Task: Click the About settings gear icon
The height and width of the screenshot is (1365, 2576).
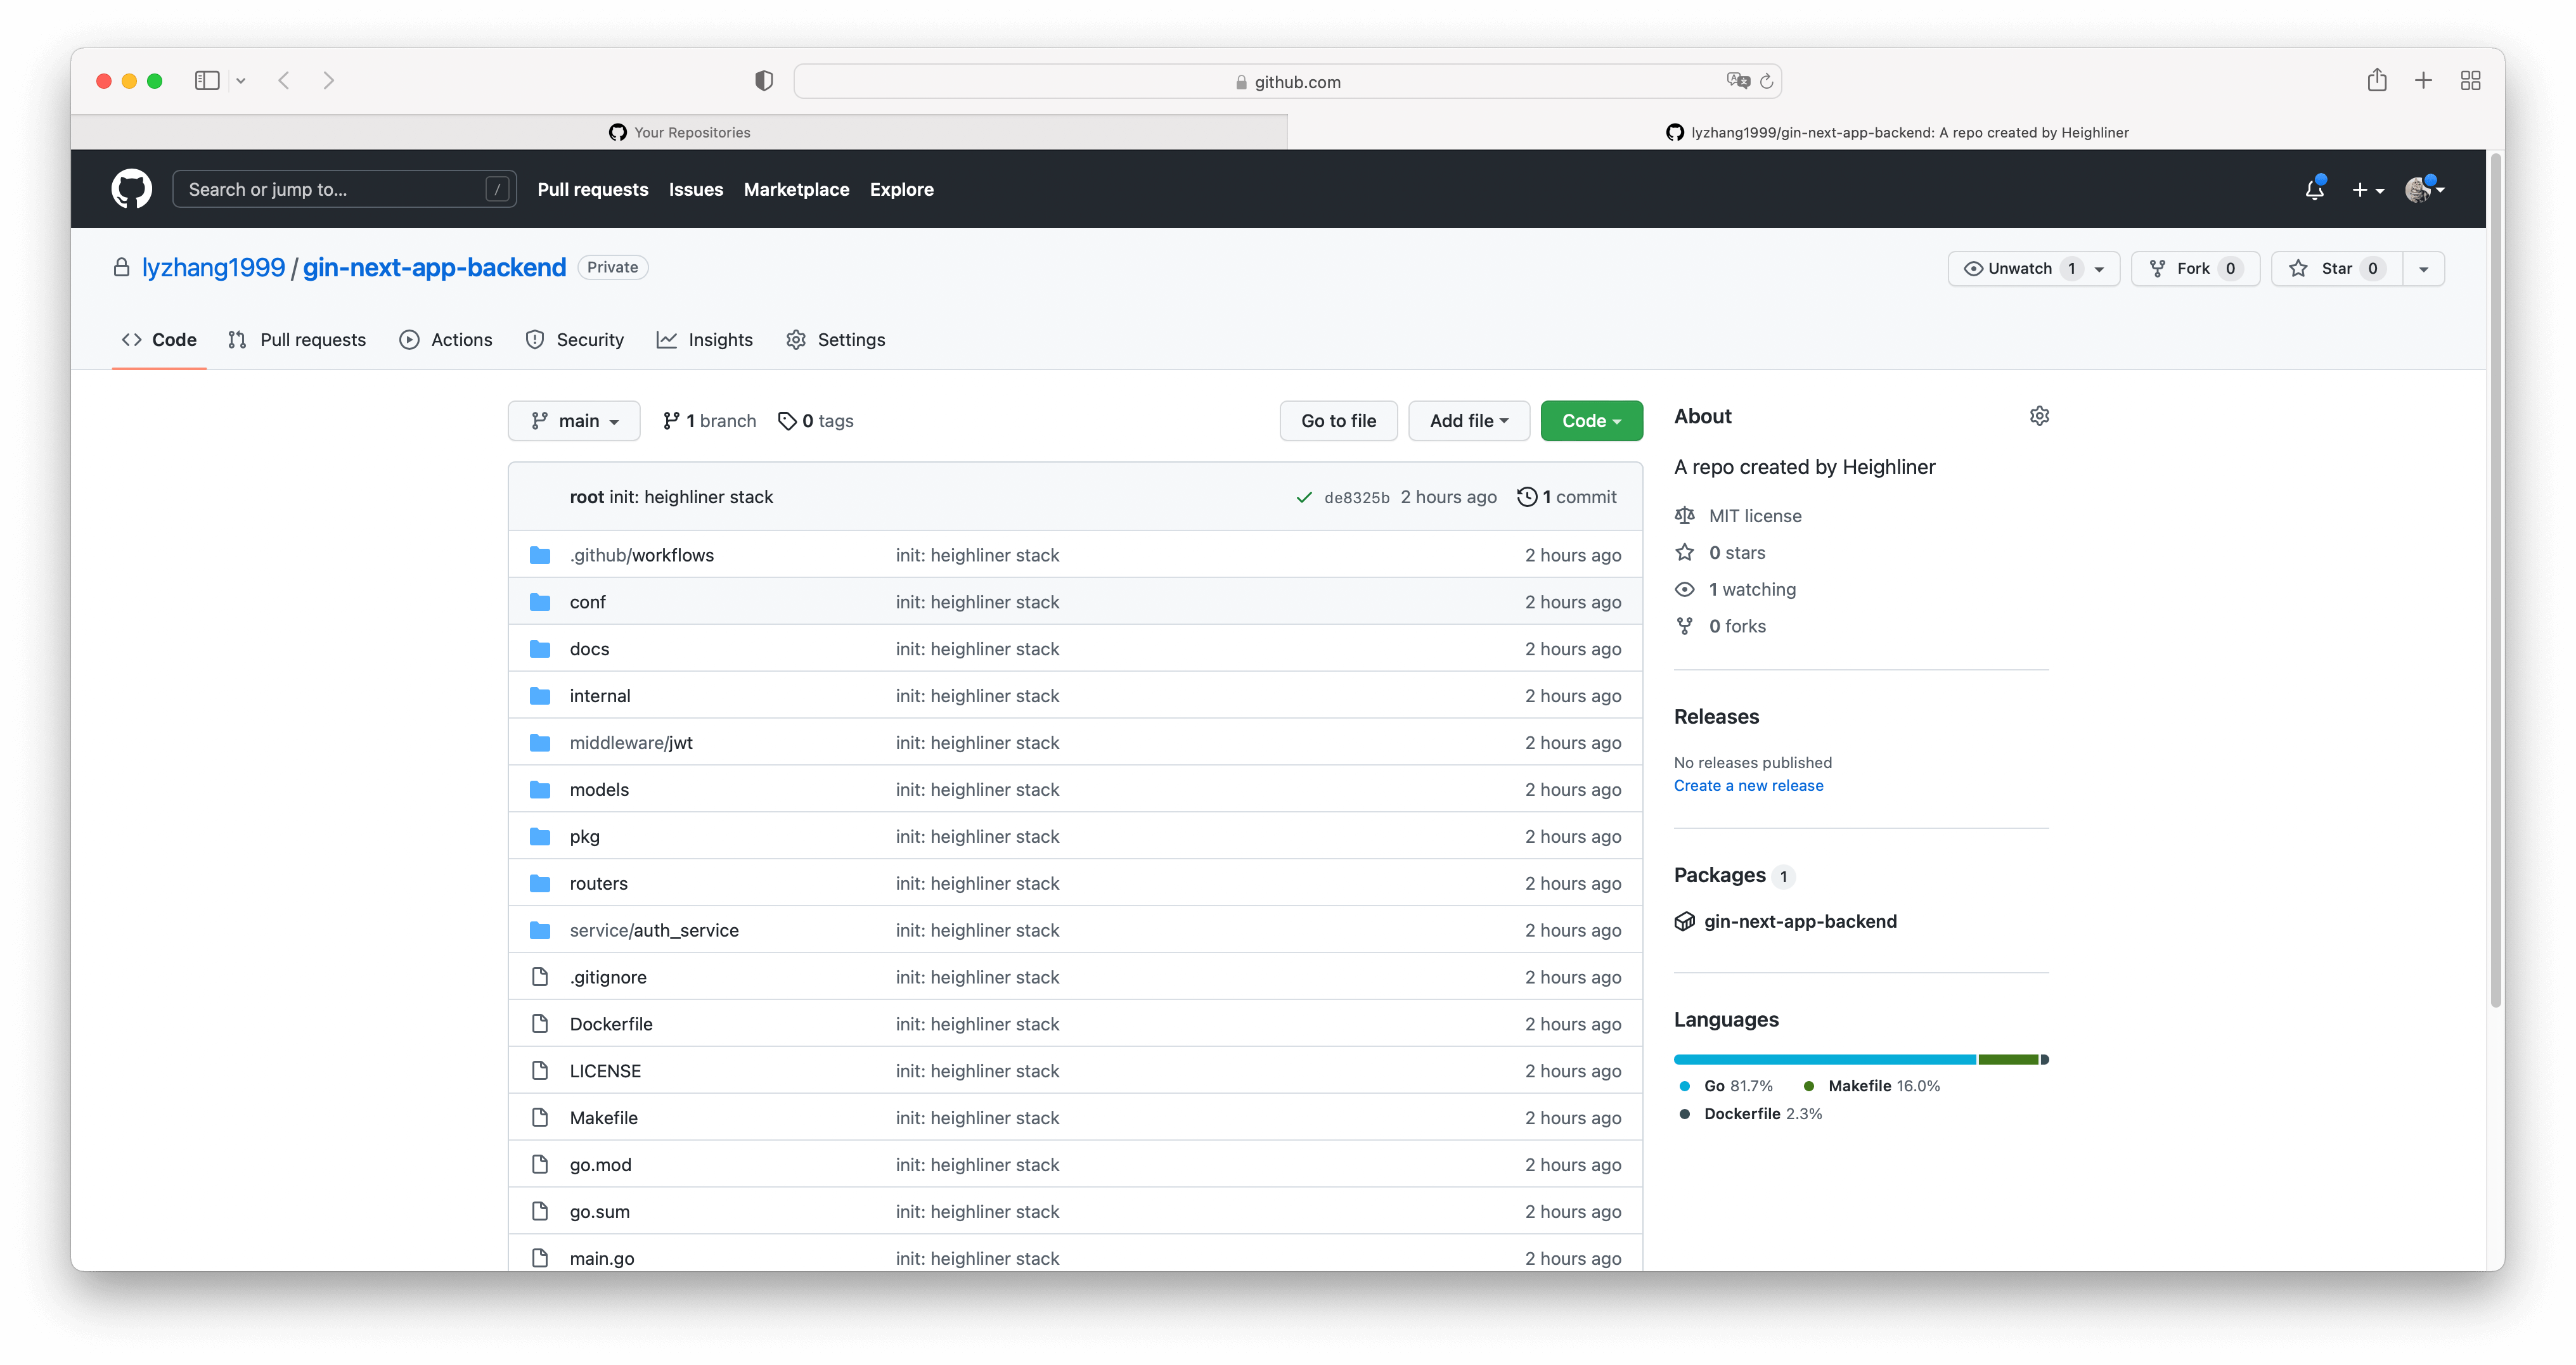Action: click(2039, 416)
